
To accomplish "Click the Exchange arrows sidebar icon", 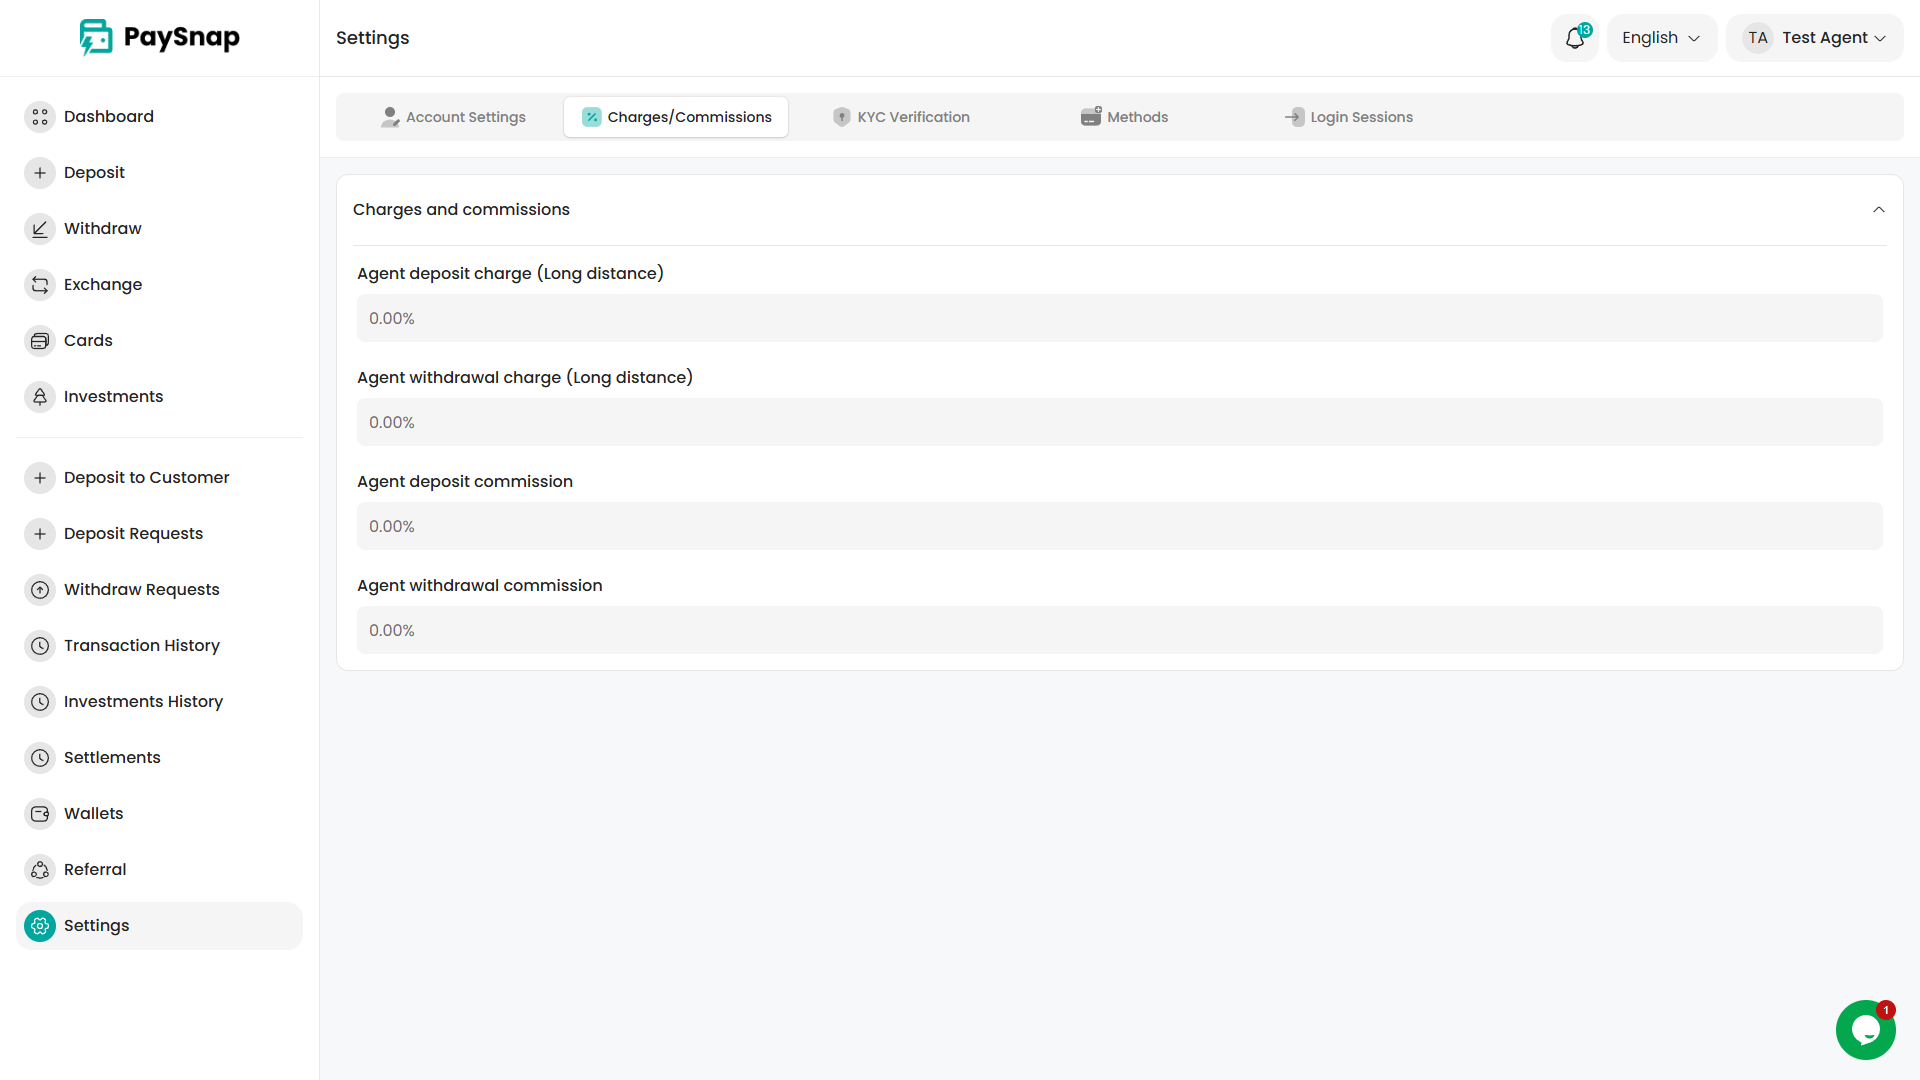I will point(40,285).
